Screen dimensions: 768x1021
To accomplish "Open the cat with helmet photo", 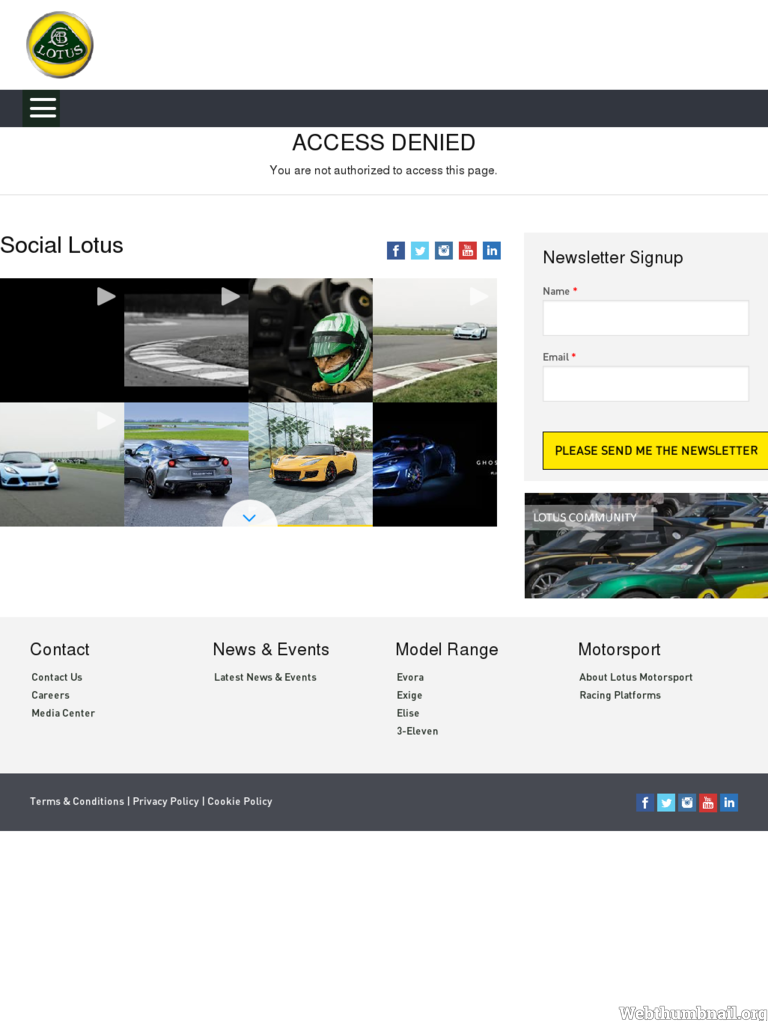I will (311, 340).
